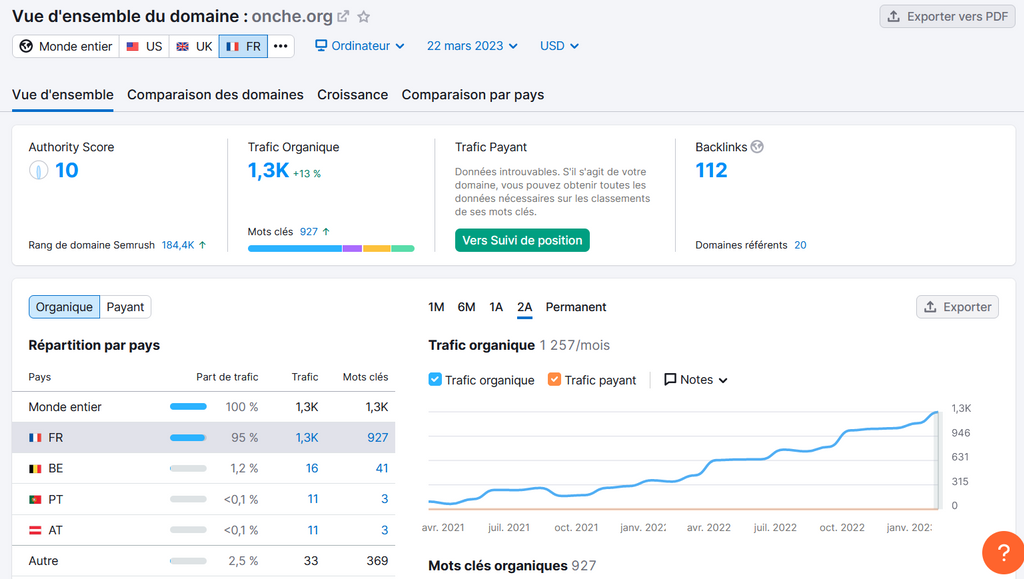Switch to the Payant toggle
The image size is (1024, 579).
coord(125,307)
